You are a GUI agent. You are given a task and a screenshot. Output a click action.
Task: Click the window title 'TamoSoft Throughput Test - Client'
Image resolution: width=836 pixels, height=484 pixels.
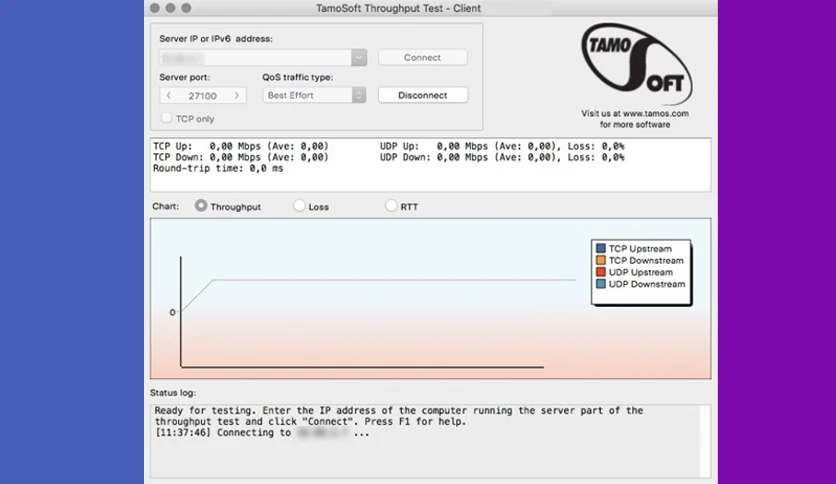coord(398,8)
